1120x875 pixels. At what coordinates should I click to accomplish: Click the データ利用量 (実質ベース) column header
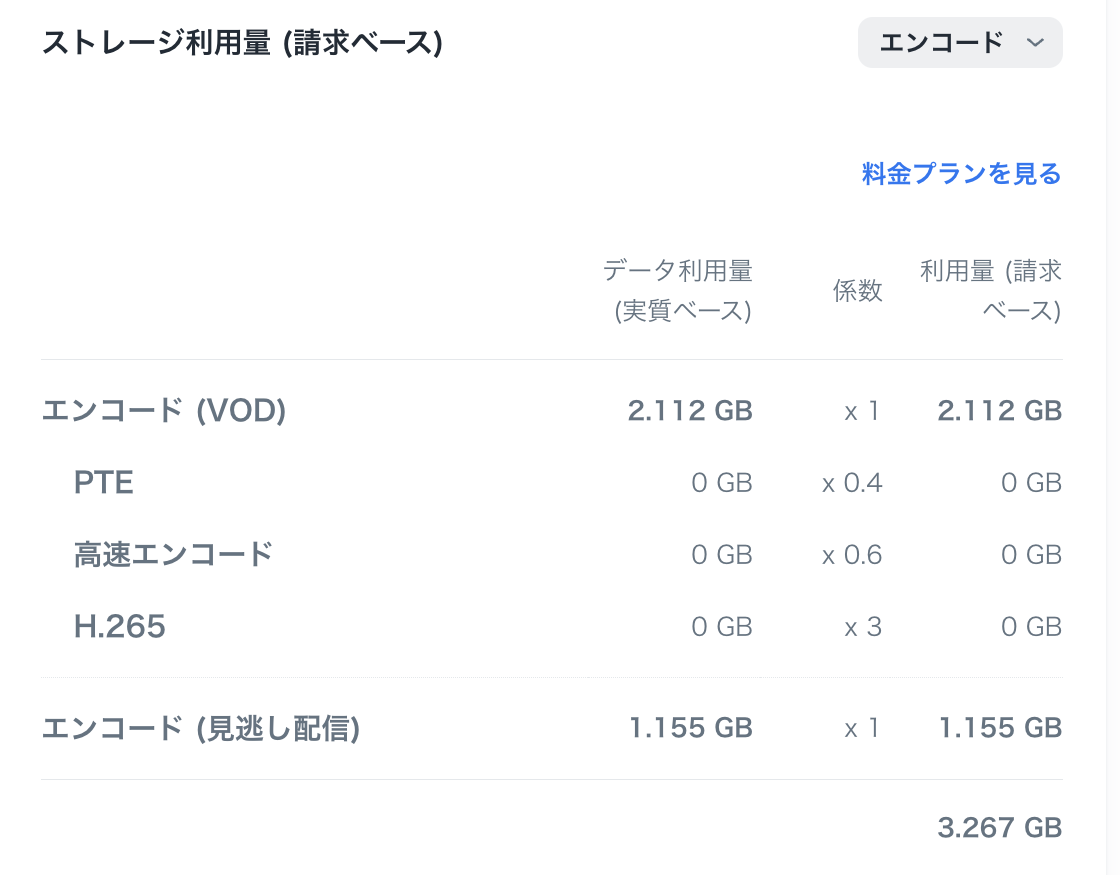click(x=678, y=290)
